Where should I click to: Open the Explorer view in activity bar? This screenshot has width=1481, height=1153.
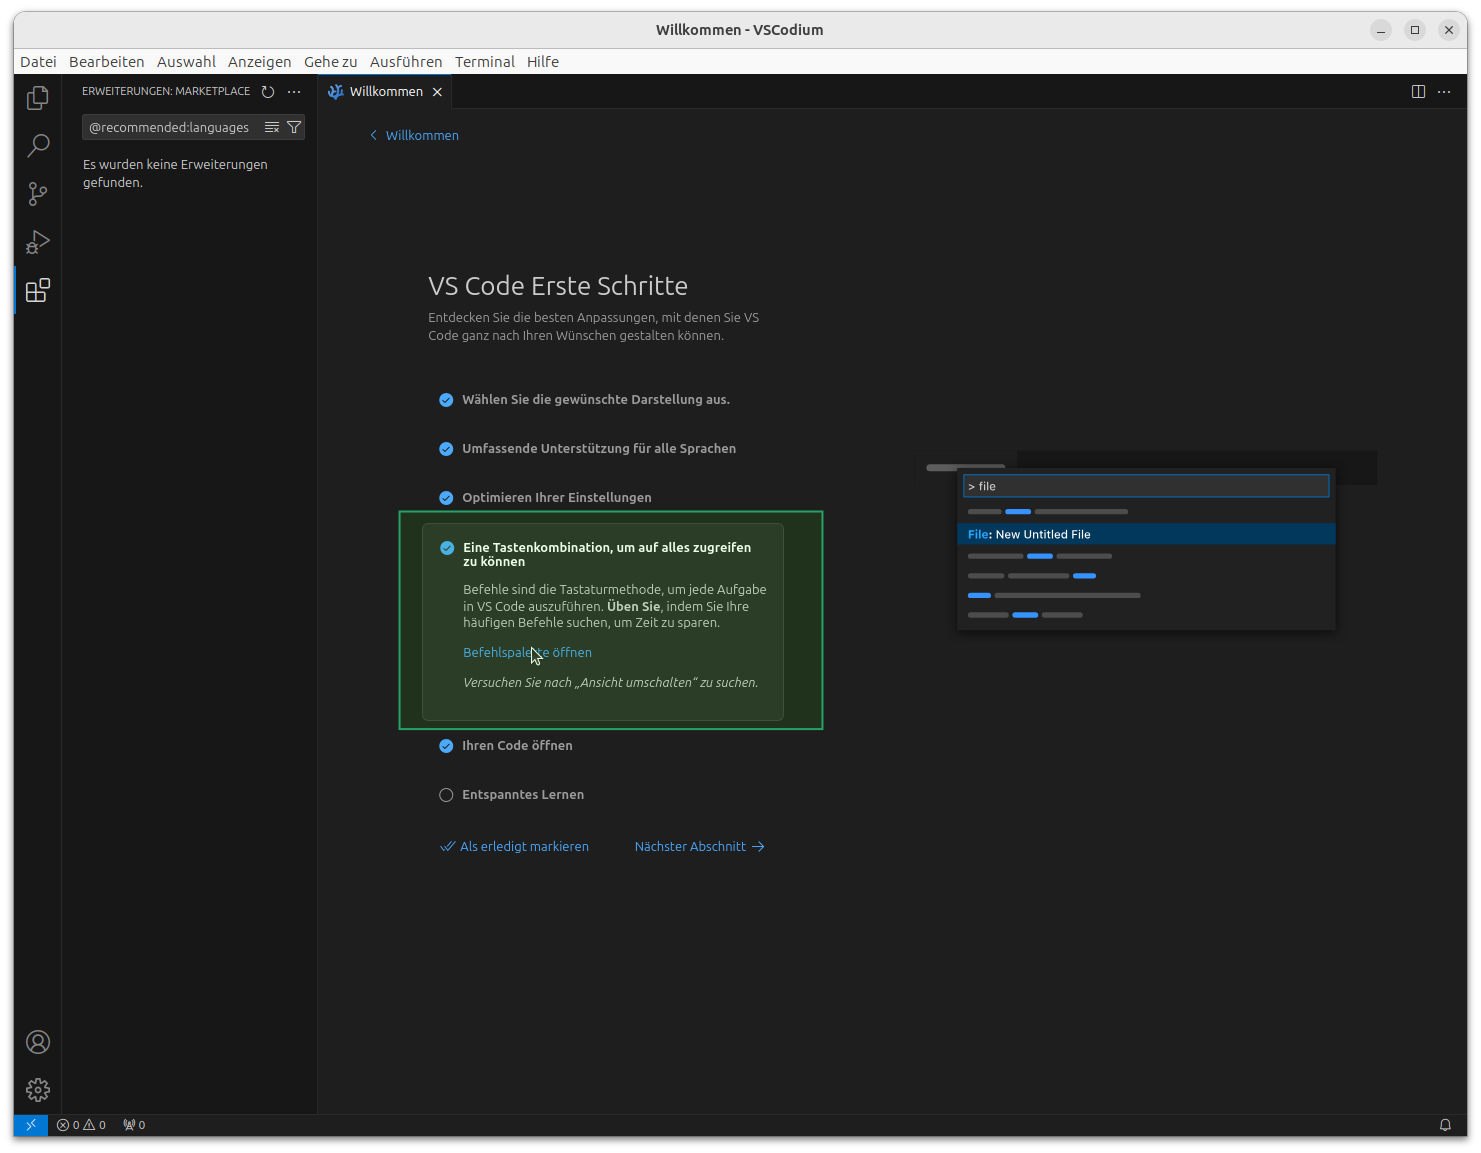tap(38, 98)
